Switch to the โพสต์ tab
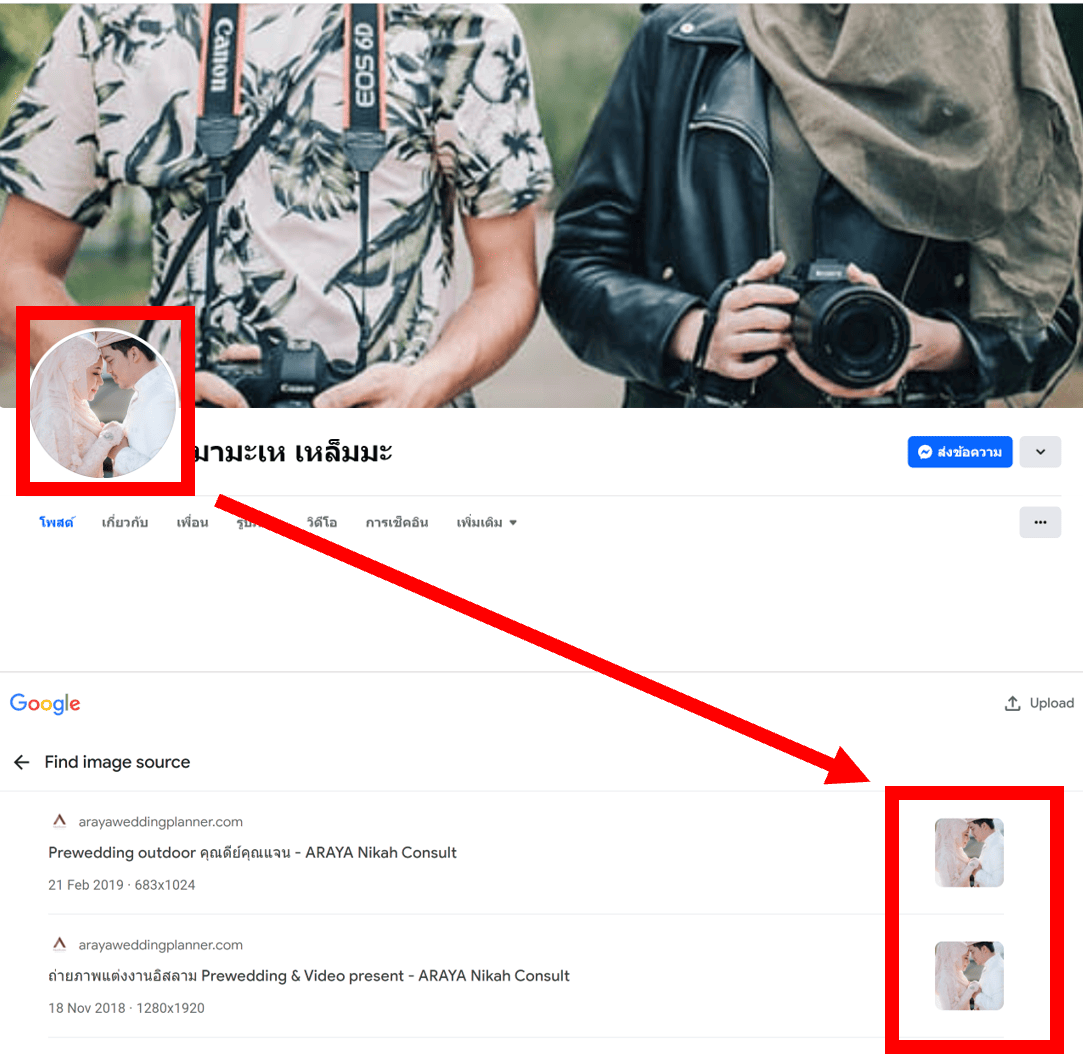This screenshot has width=1083, height=1063. [x=57, y=523]
